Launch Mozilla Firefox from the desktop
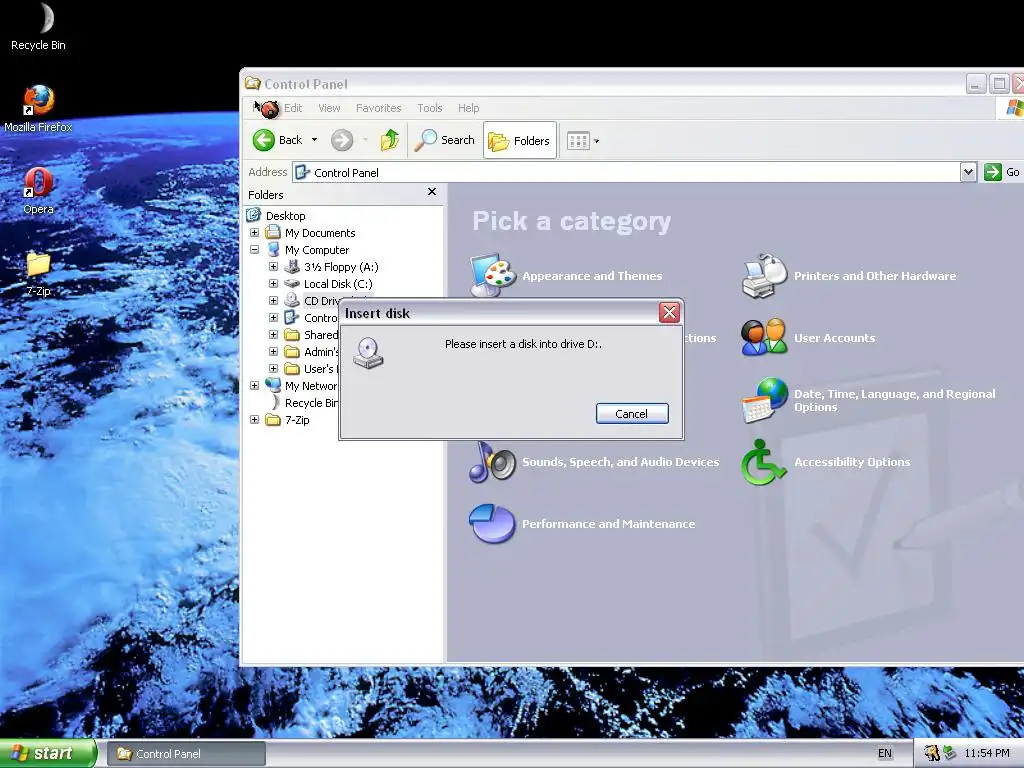1024x768 pixels. click(39, 108)
